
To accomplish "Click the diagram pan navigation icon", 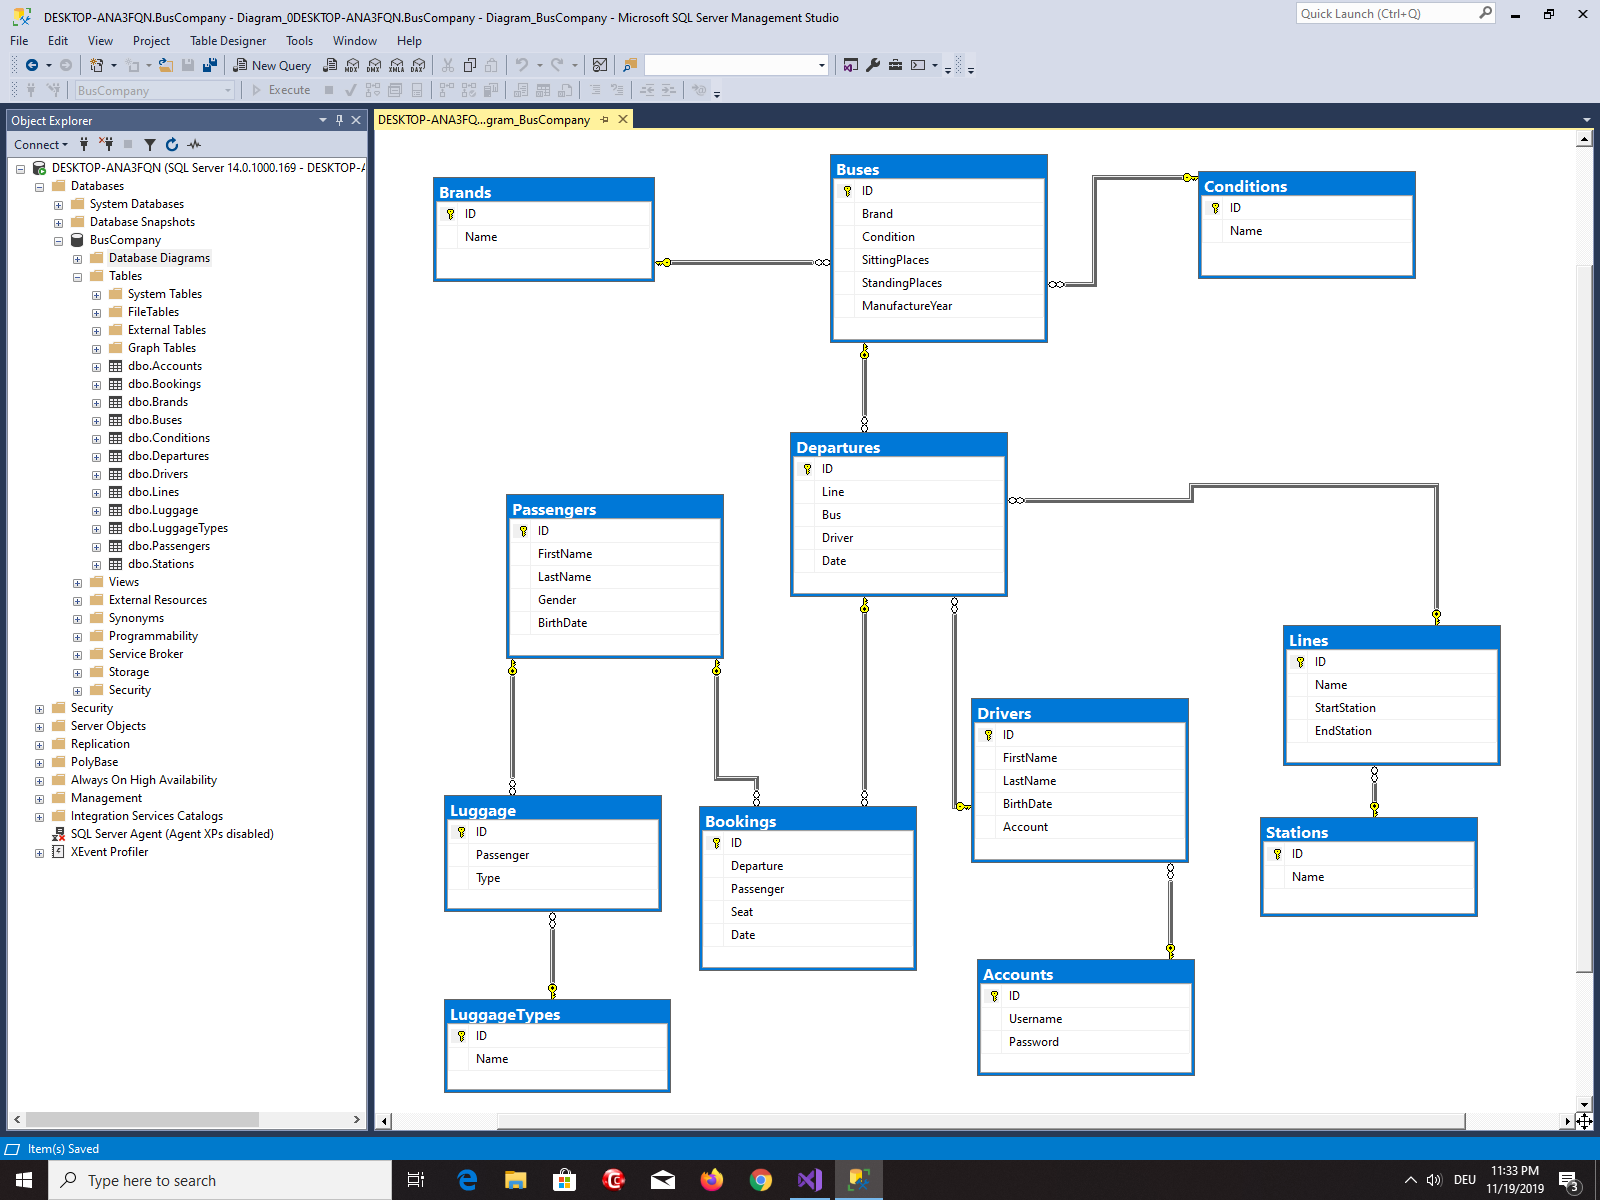I will point(1584,1121).
